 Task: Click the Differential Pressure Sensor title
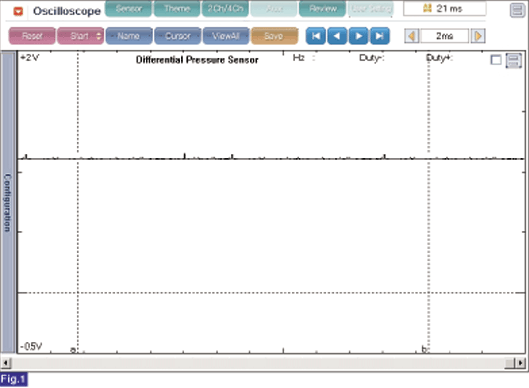tap(197, 60)
